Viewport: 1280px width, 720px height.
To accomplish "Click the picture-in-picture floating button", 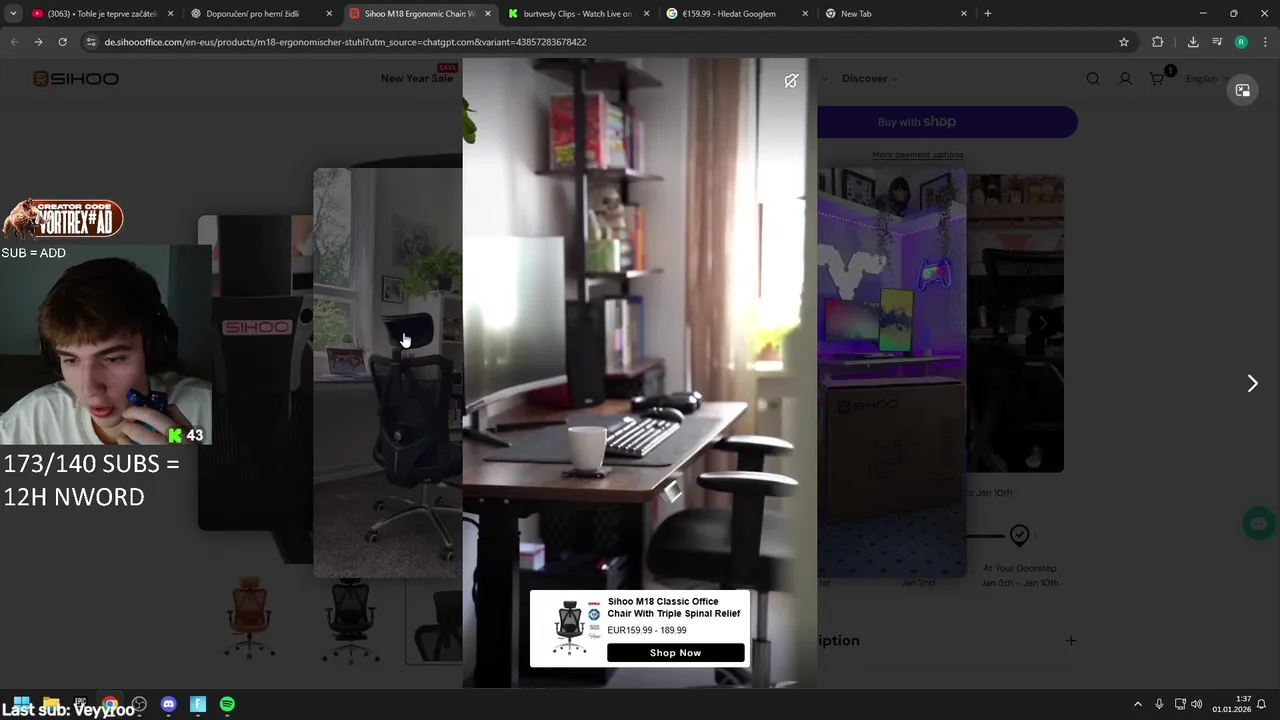I will coord(1243,90).
